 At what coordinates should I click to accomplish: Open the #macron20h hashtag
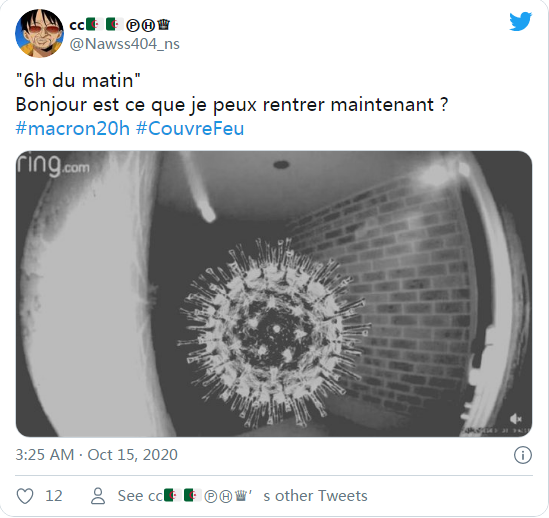(73, 129)
